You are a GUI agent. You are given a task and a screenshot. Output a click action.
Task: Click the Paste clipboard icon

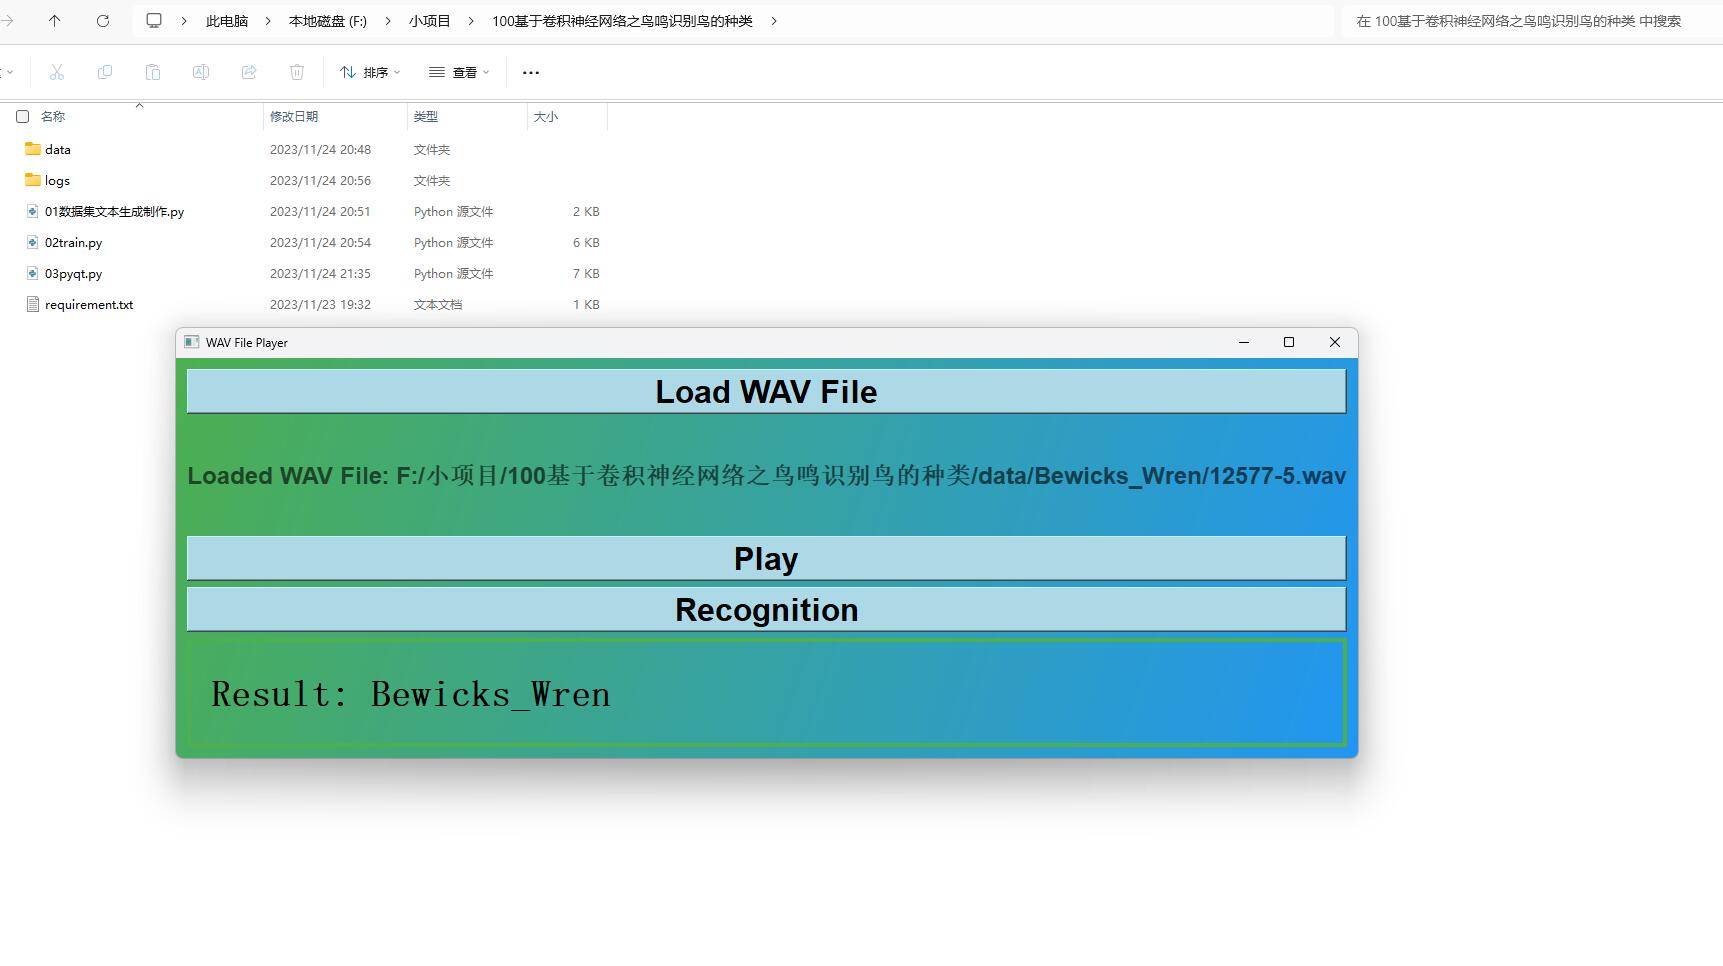pos(153,72)
